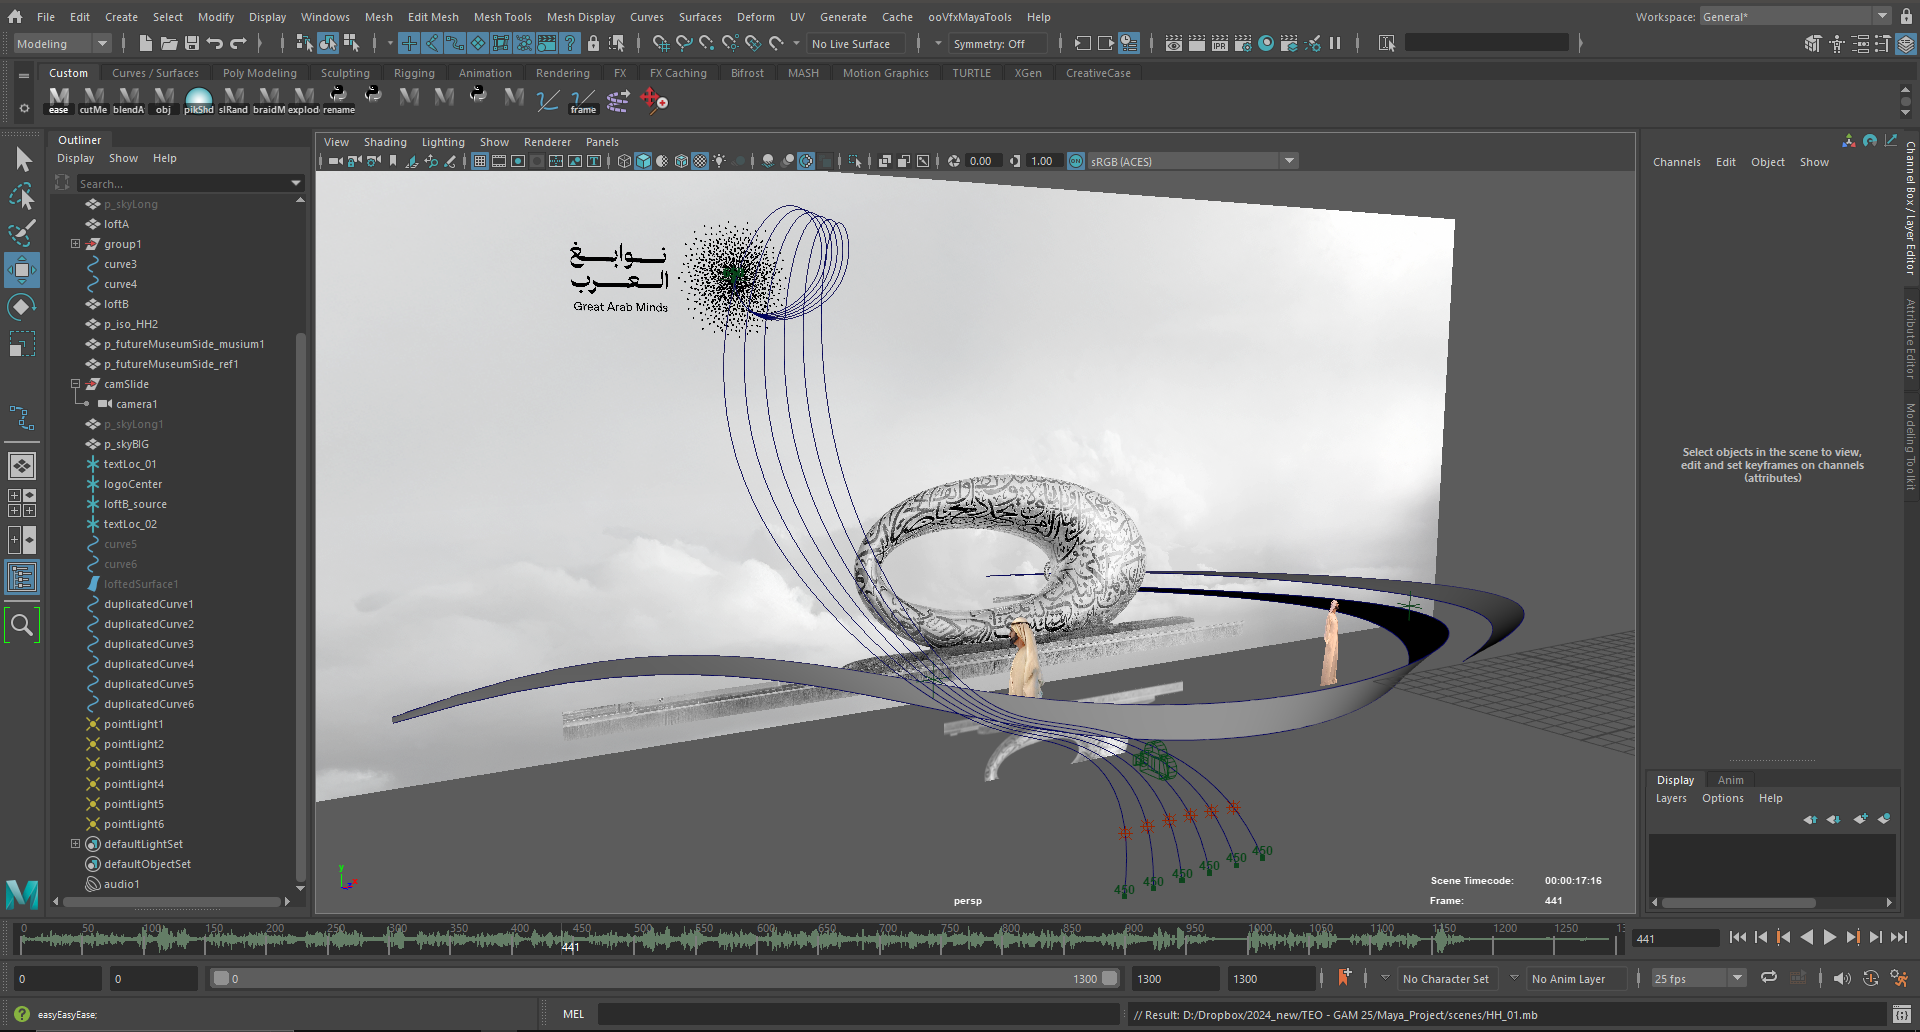This screenshot has width=1920, height=1032.
Task: Click the Save Scene icon
Action: coord(192,43)
